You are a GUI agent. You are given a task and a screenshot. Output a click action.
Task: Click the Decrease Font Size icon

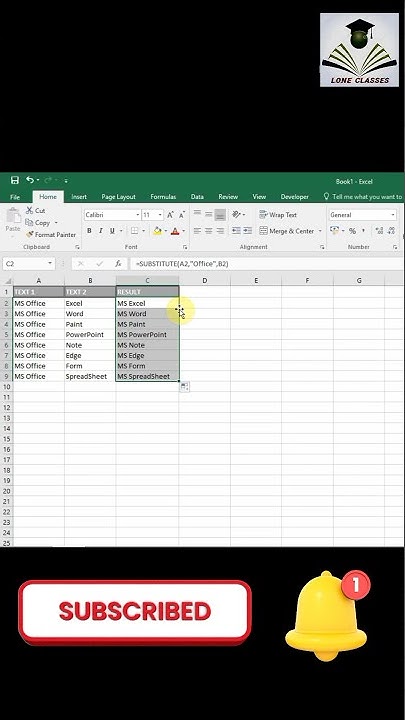point(181,215)
